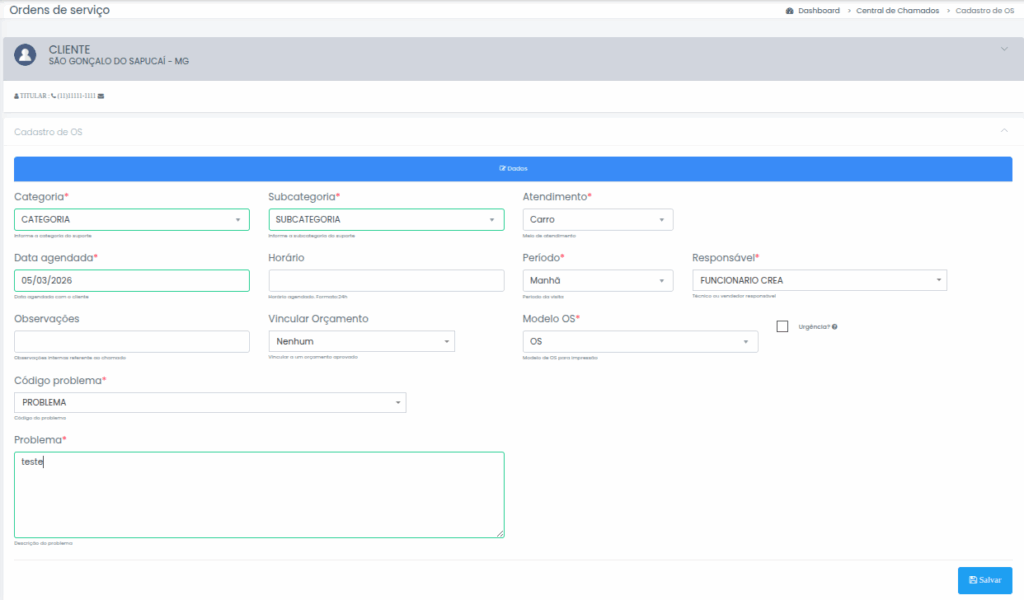Go to Central de Chamados breadcrumb

tap(897, 10)
